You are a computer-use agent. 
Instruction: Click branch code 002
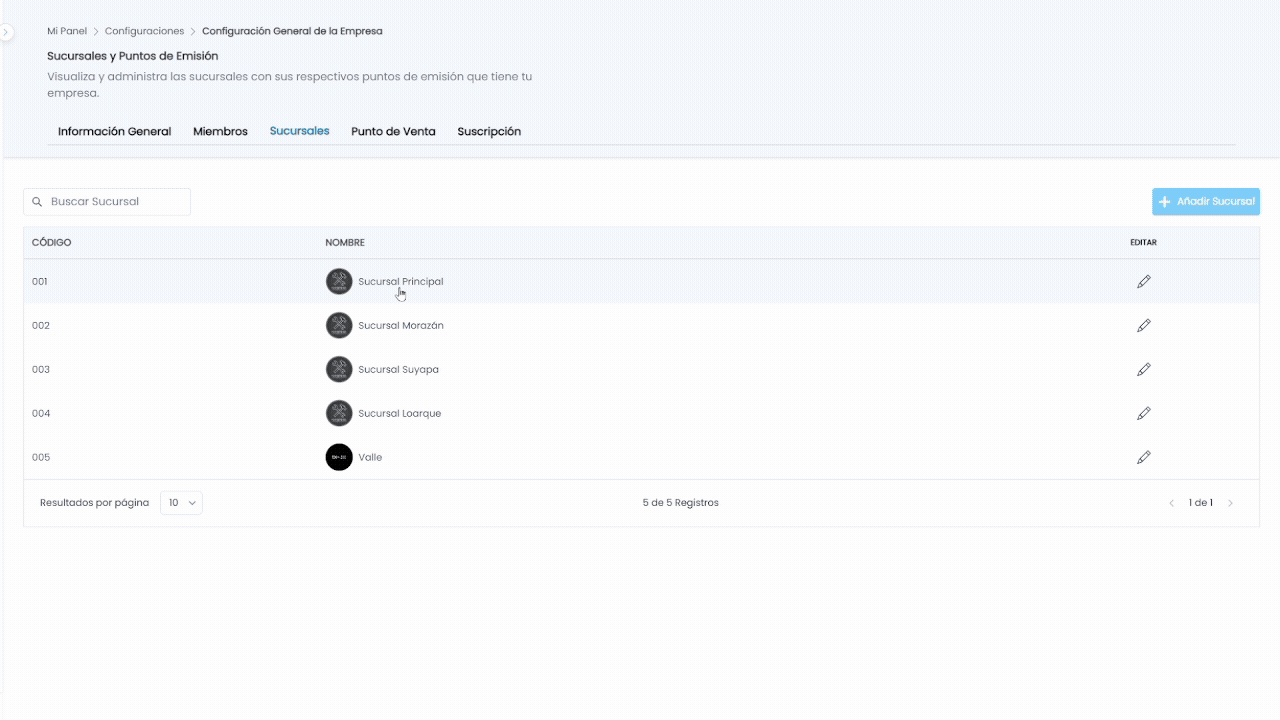point(41,326)
